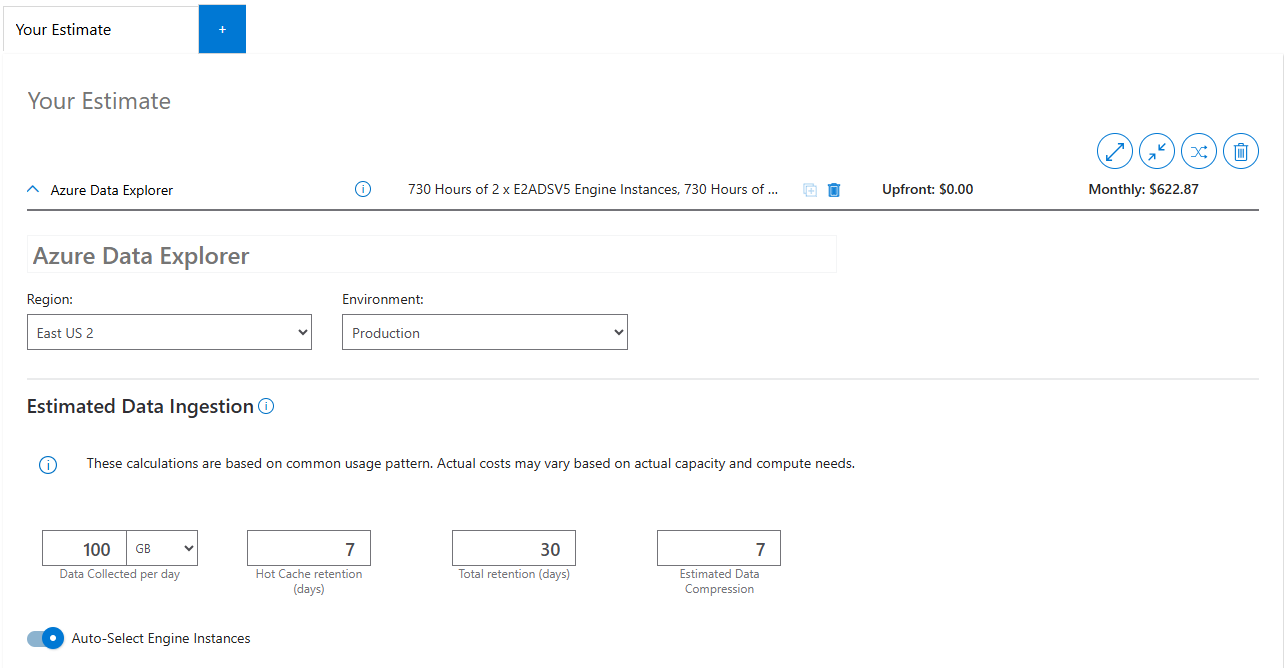1284x668 pixels.
Task: Open the GB unit dropdown
Action: click(161, 548)
